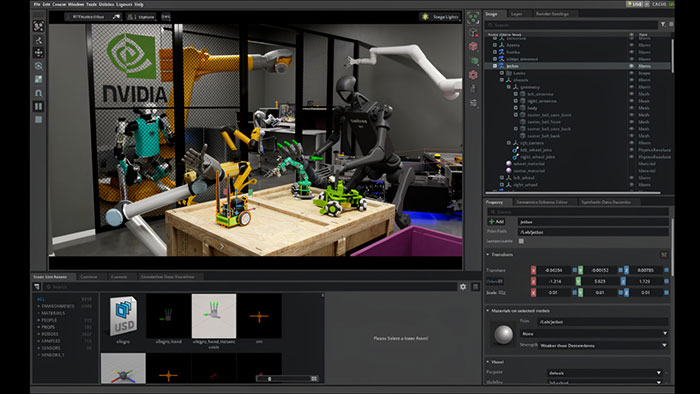Click the red cube icon in right-side toolbar
The height and width of the screenshot is (394, 700).
click(x=473, y=46)
